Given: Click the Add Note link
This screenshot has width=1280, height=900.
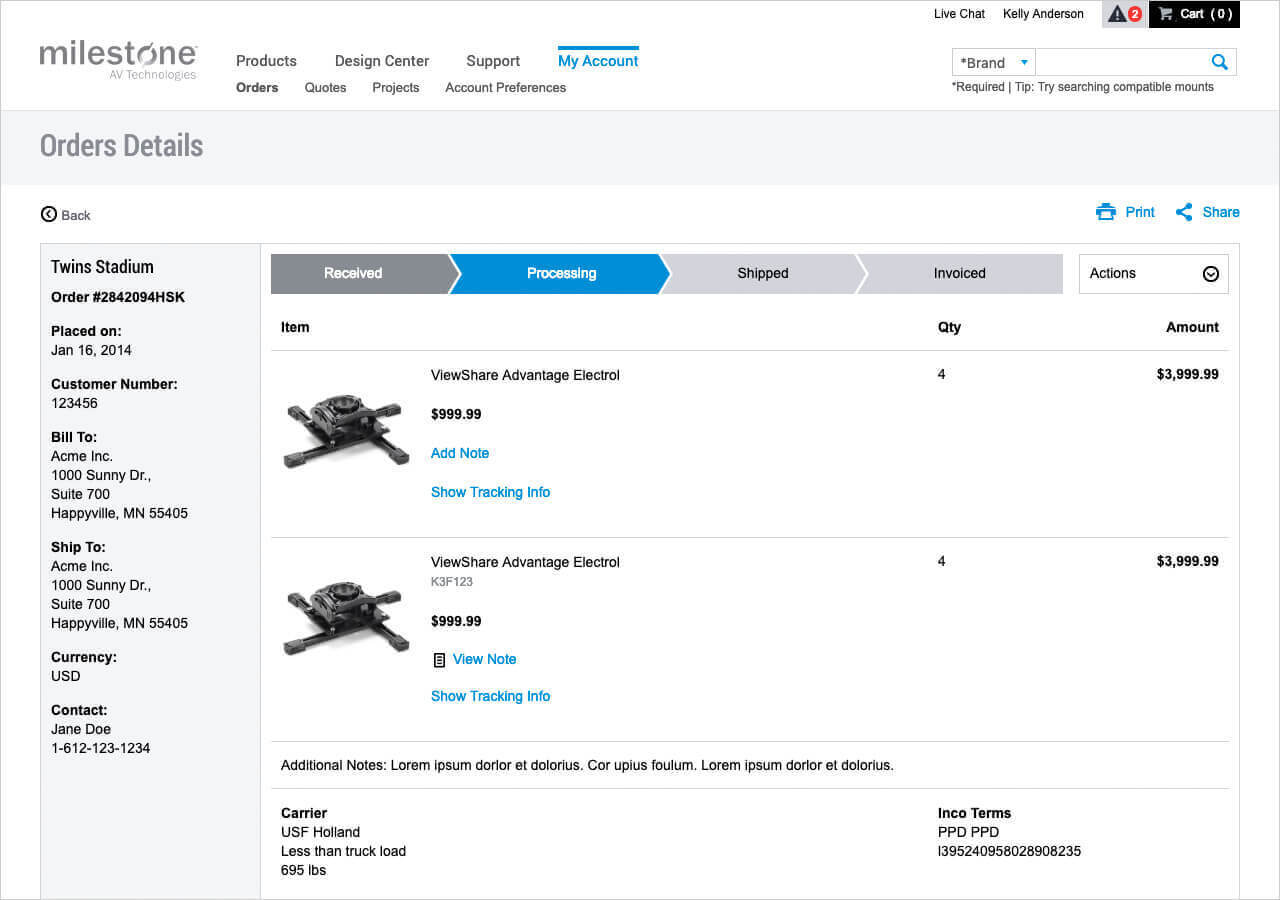Looking at the screenshot, I should (x=460, y=453).
